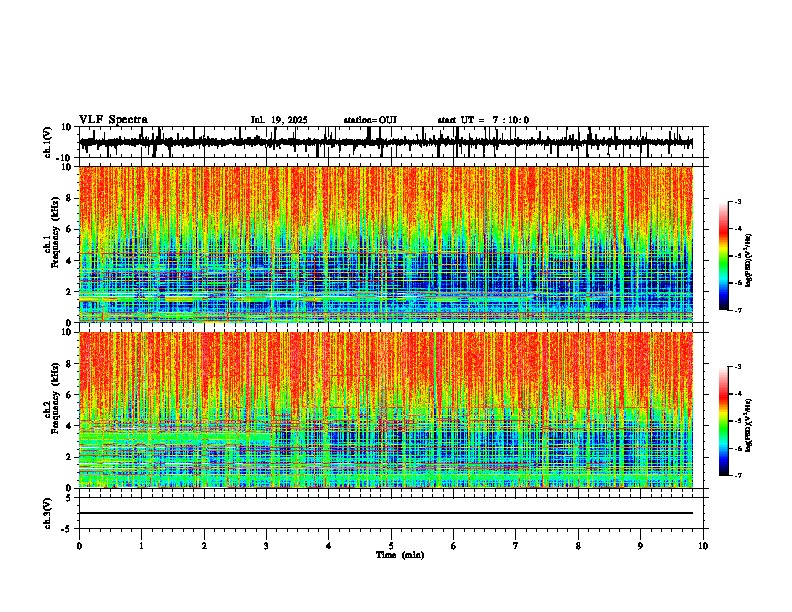The width and height of the screenshot is (792, 612).
Task: Click the "4" kHz tick on ch.2 spectrogram
Action: tap(69, 426)
